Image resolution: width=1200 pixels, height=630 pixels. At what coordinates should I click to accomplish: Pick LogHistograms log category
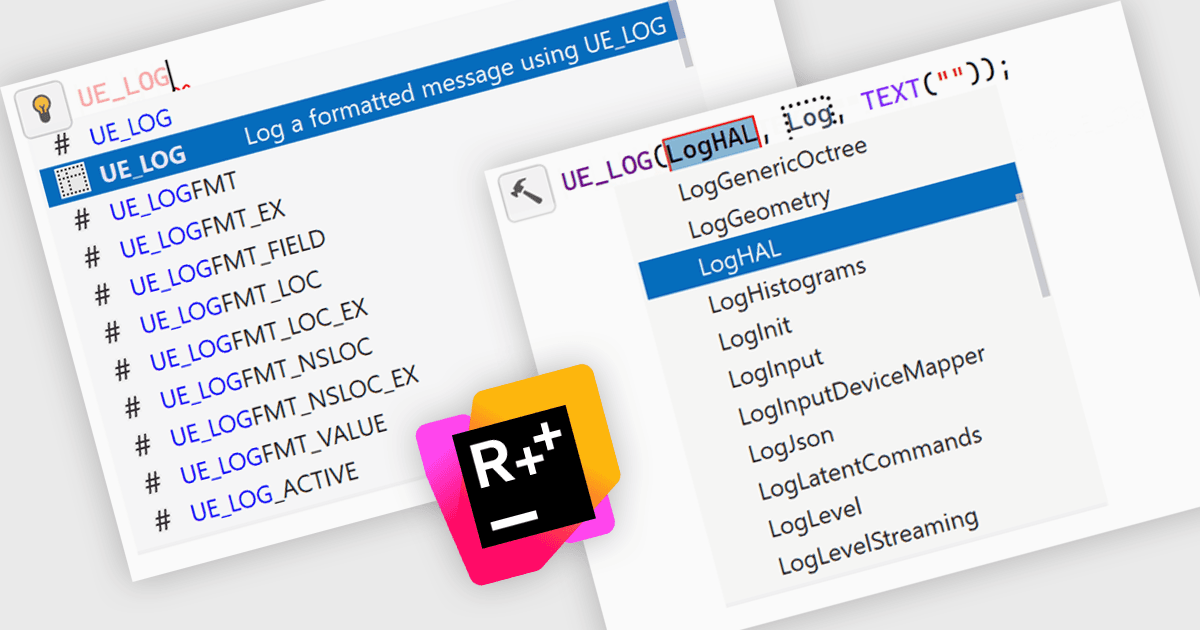(x=787, y=285)
